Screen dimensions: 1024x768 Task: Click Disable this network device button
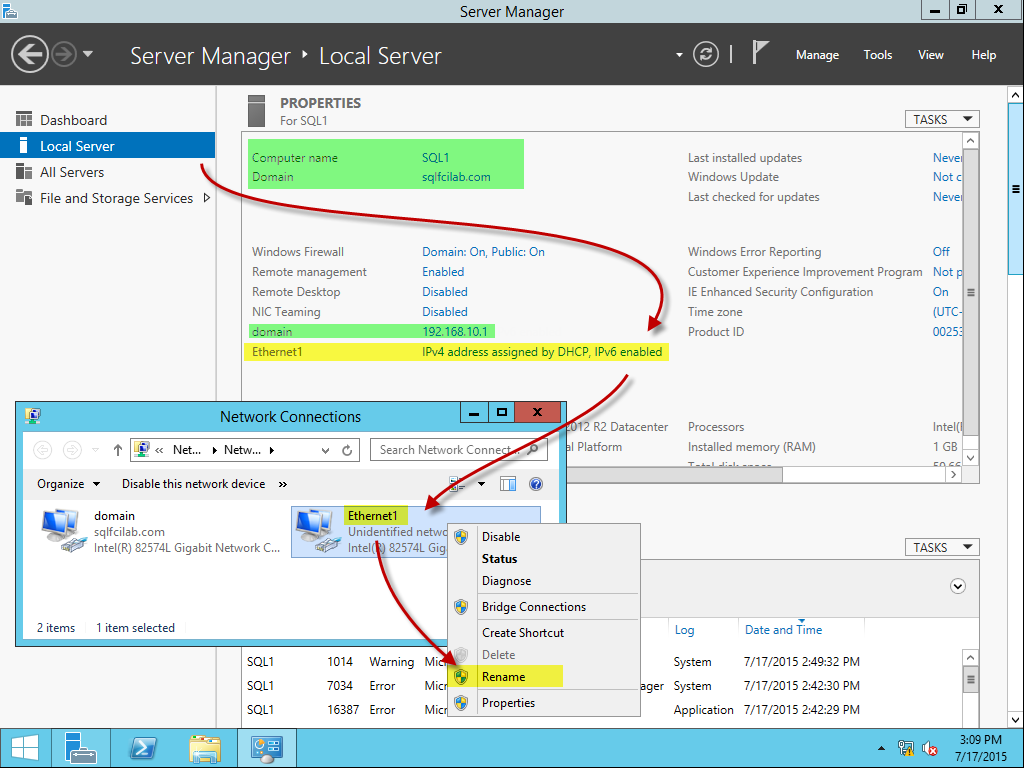pos(193,484)
